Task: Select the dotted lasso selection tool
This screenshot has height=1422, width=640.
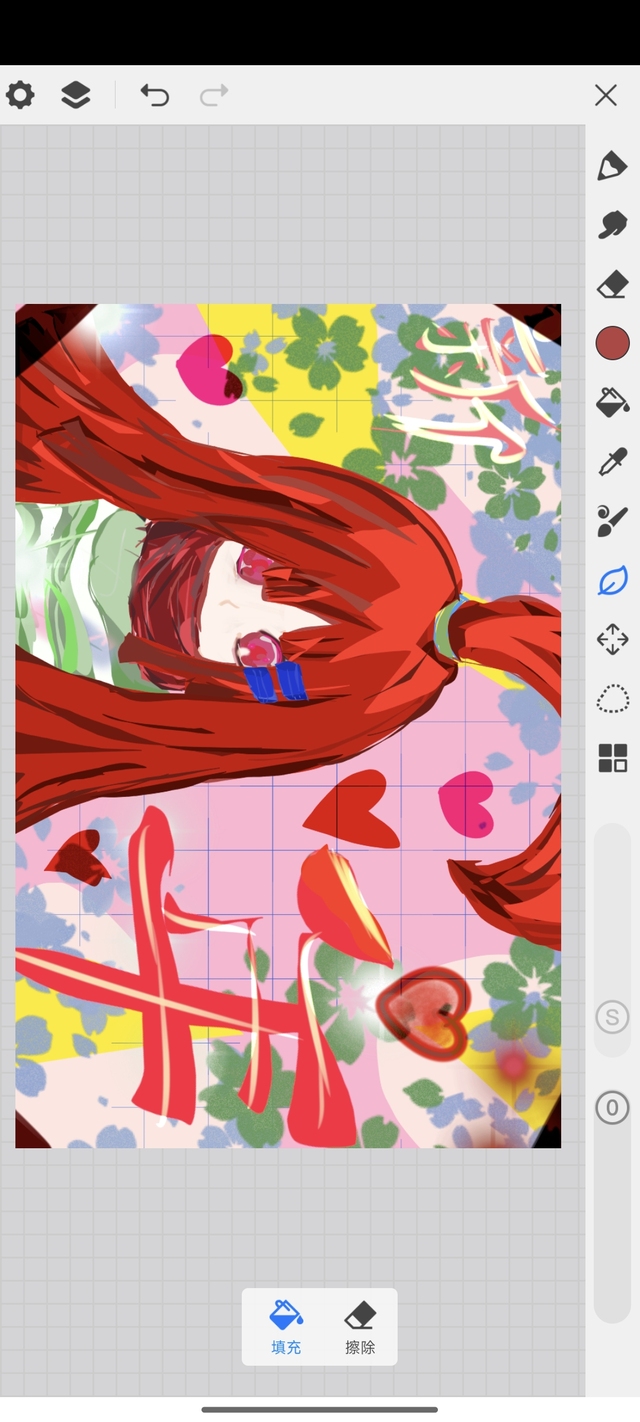Action: (x=612, y=698)
